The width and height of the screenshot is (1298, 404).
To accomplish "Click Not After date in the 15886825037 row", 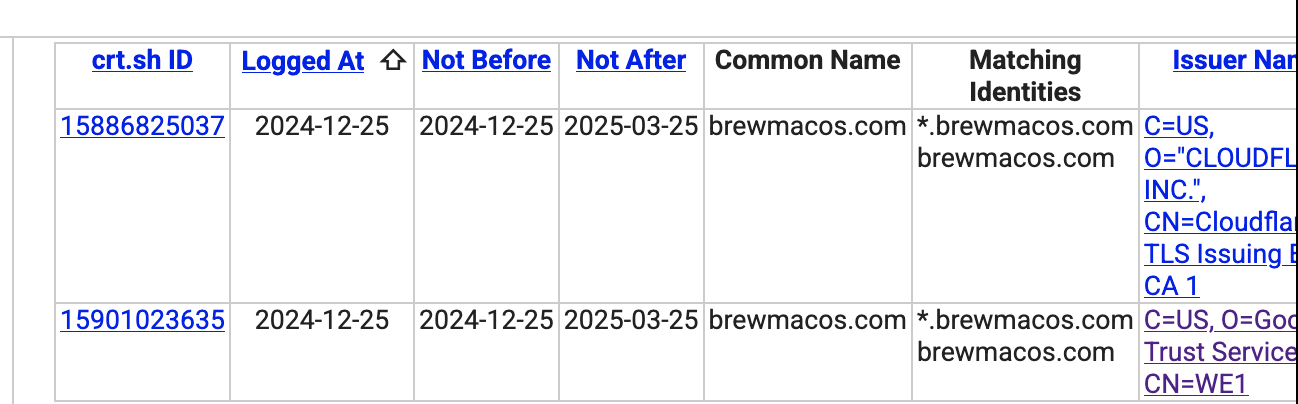I will (631, 127).
